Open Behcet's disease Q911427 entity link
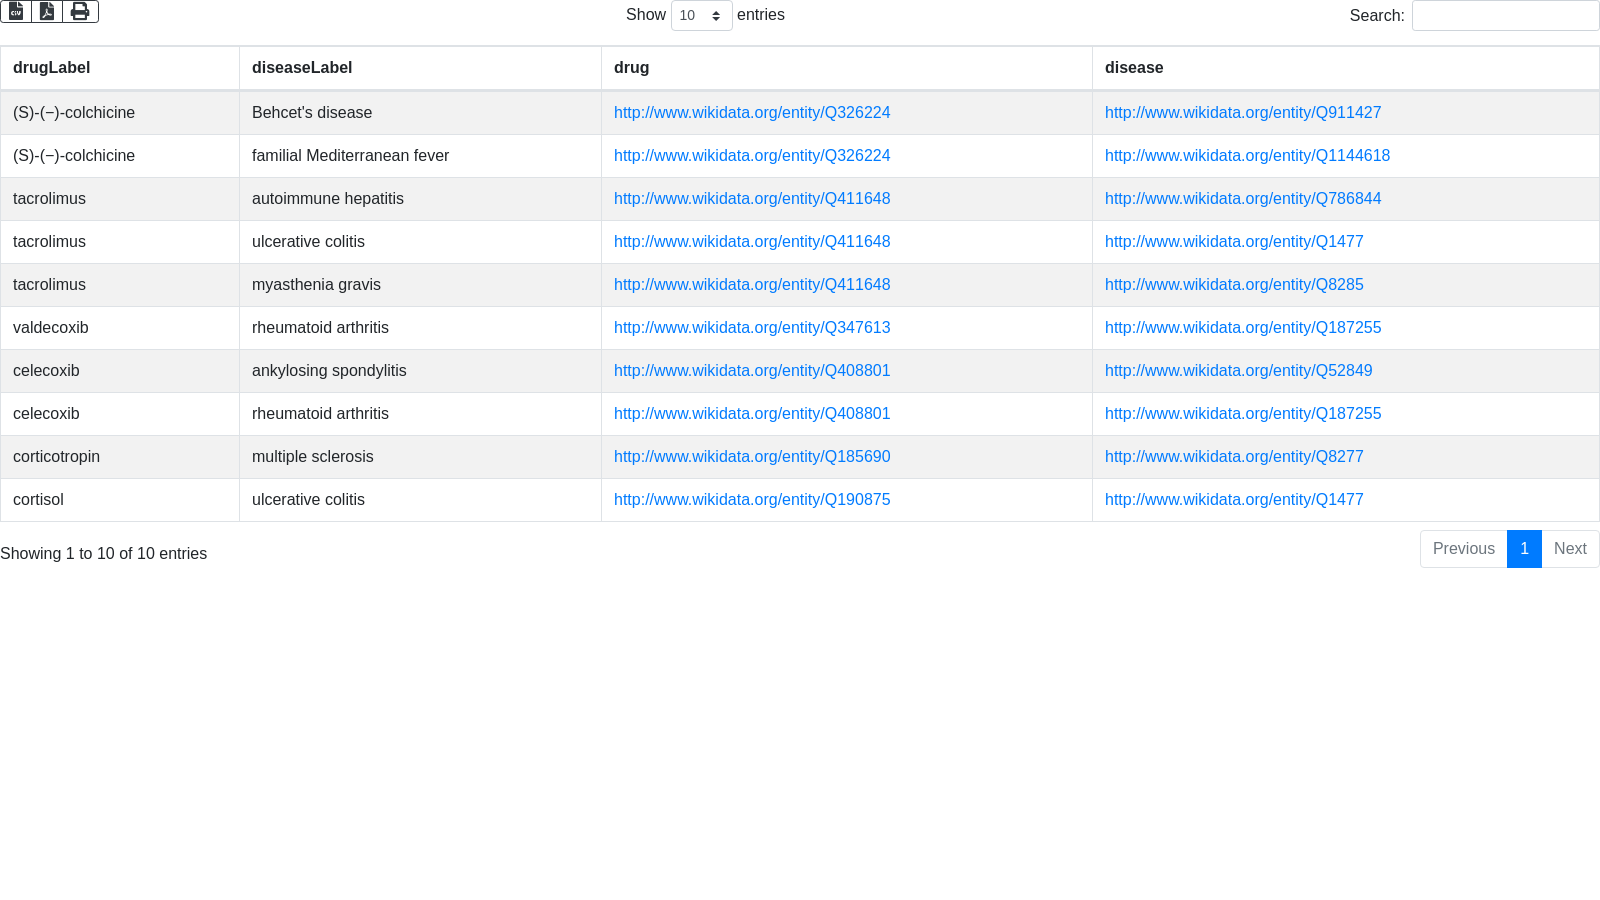The width and height of the screenshot is (1600, 900). [x=1243, y=113]
